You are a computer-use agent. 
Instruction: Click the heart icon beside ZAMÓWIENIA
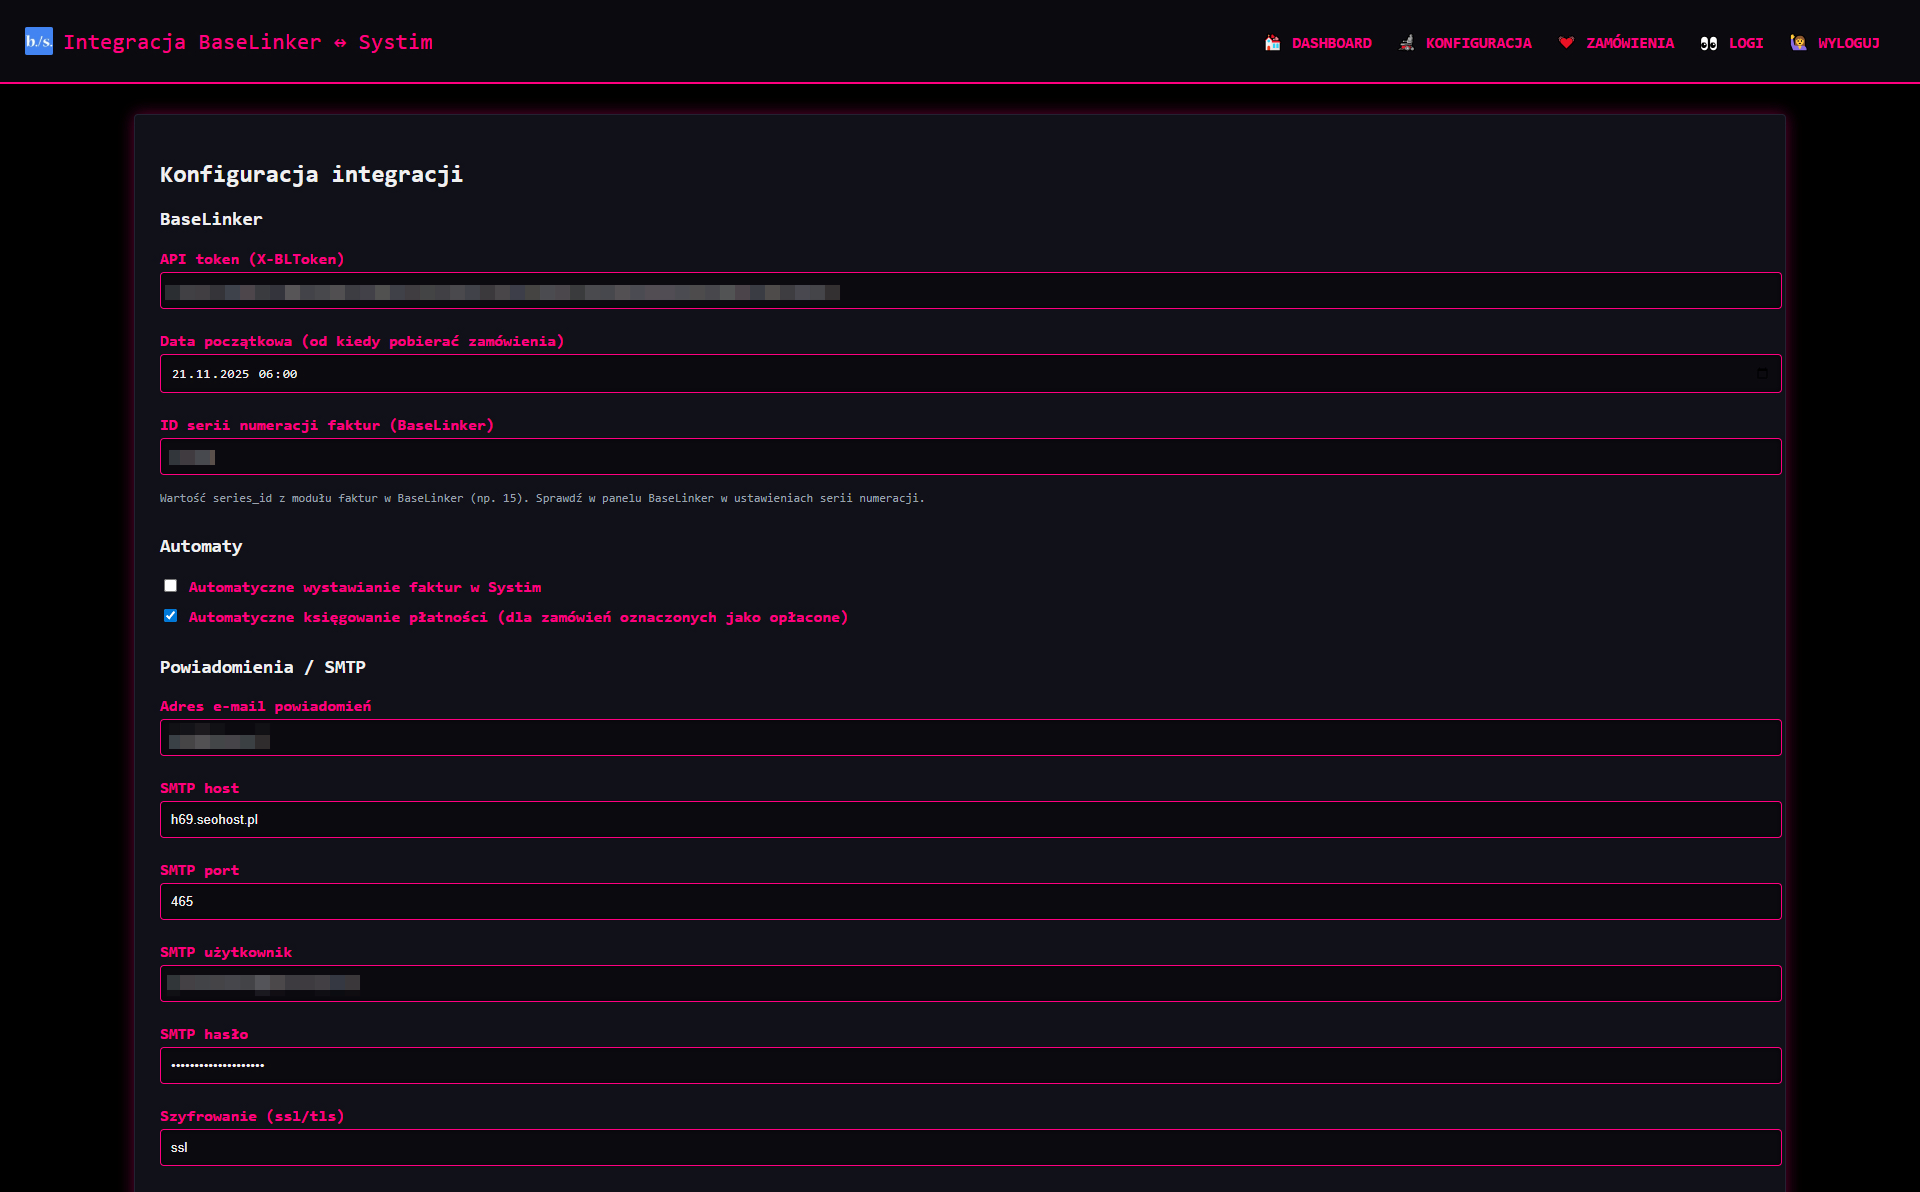click(x=1566, y=42)
